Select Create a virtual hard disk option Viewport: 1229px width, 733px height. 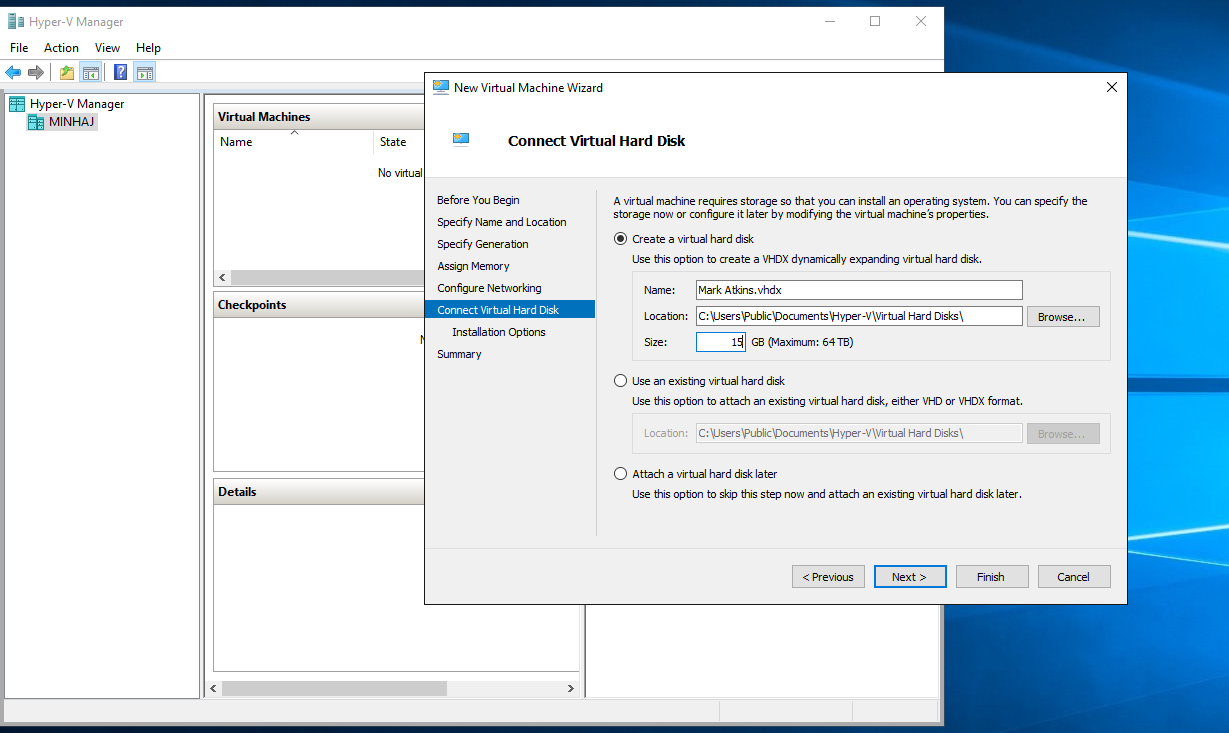[621, 239]
